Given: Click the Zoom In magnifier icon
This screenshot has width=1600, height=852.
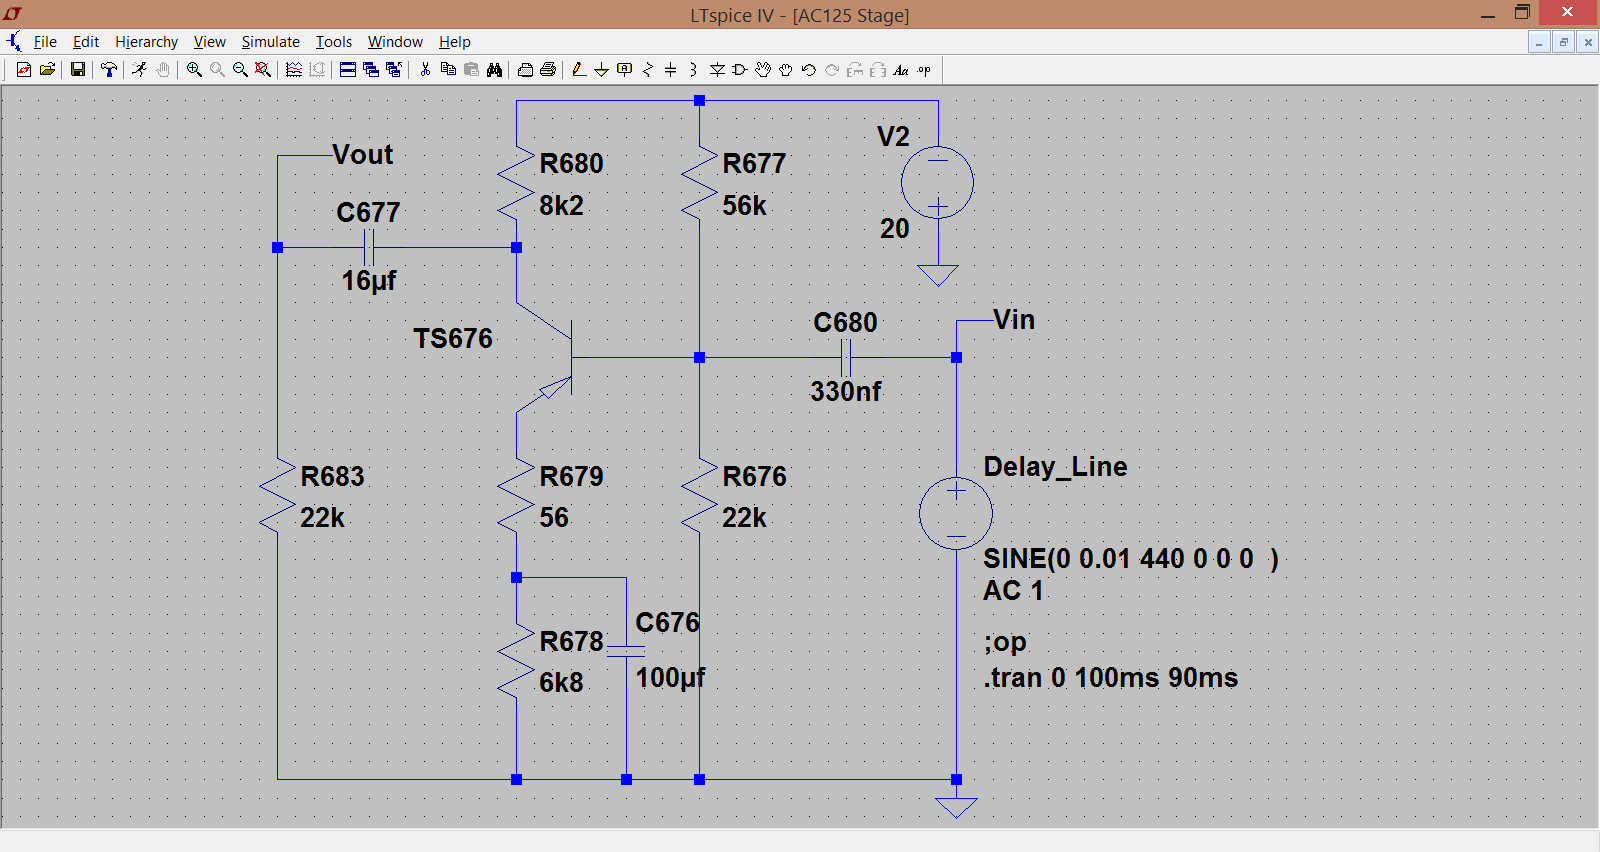Looking at the screenshot, I should click(194, 69).
